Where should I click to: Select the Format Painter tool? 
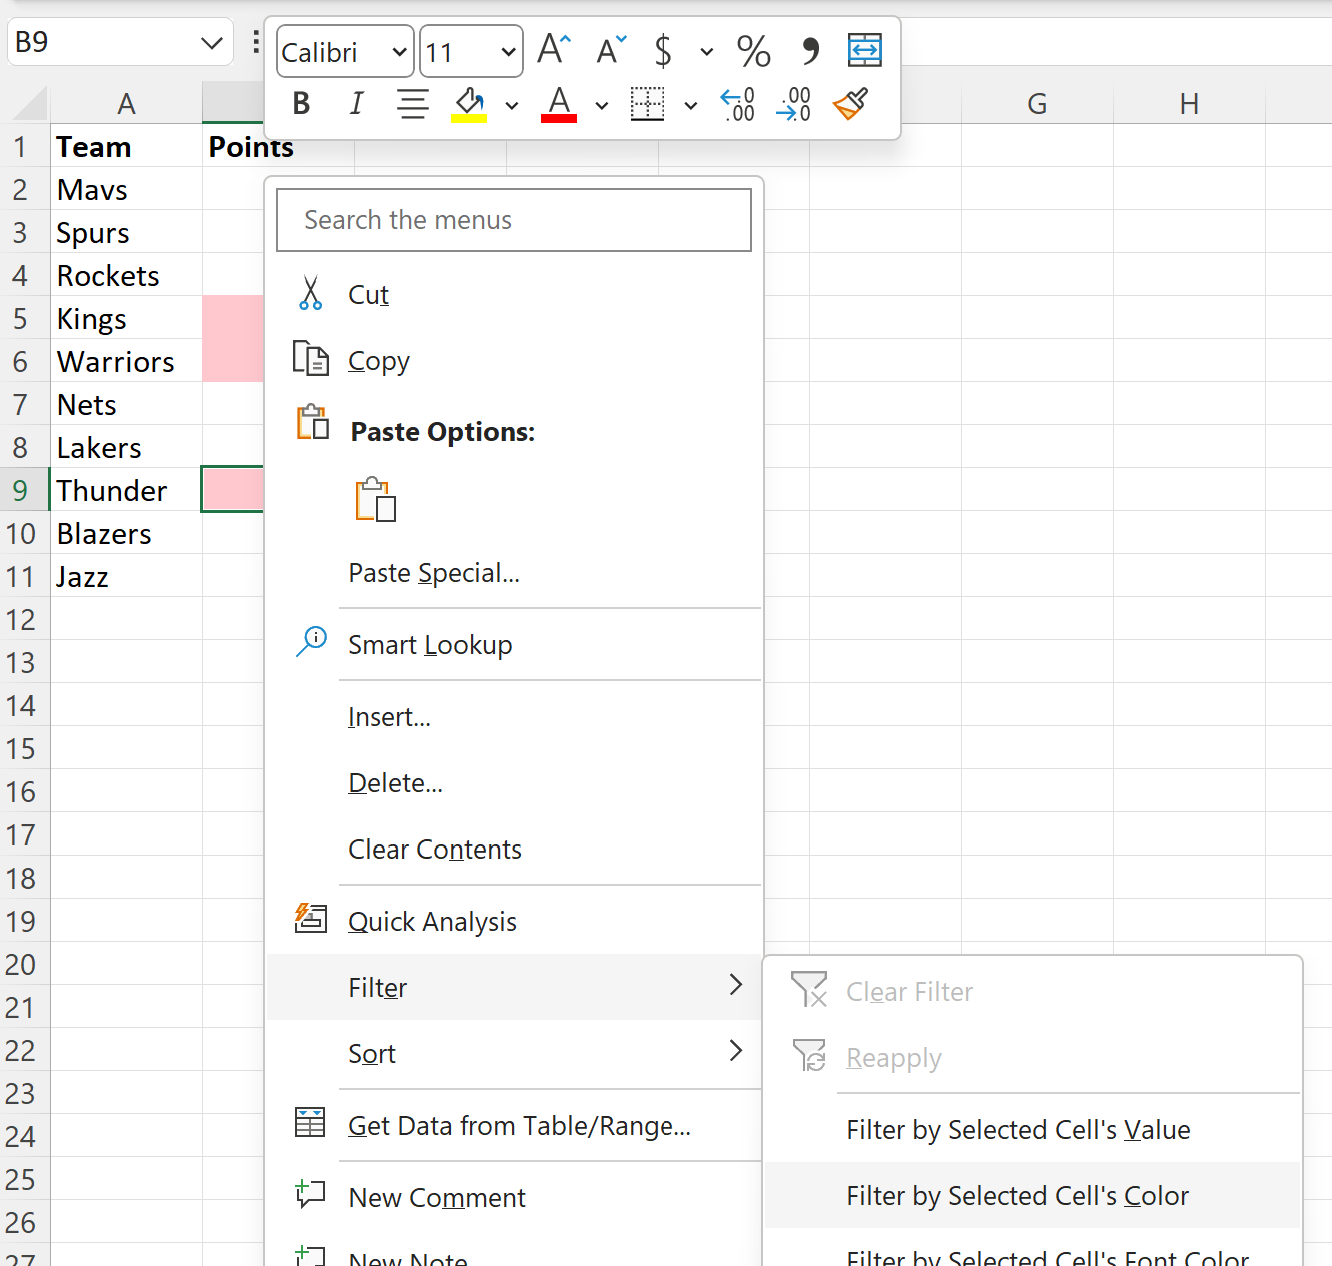pyautogui.click(x=849, y=104)
